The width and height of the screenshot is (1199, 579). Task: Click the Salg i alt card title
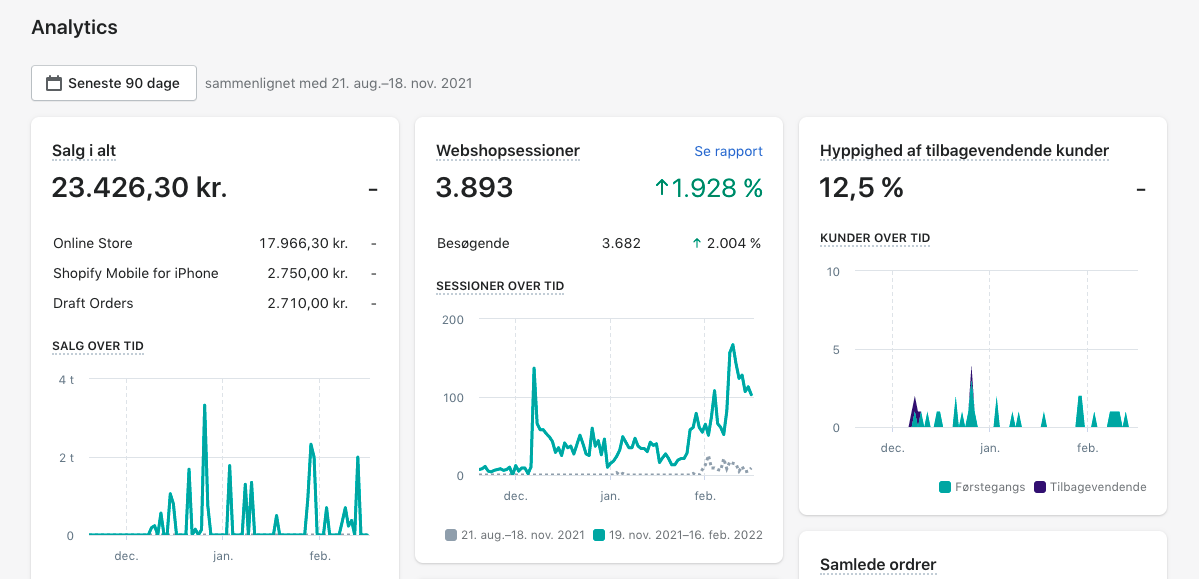point(84,151)
